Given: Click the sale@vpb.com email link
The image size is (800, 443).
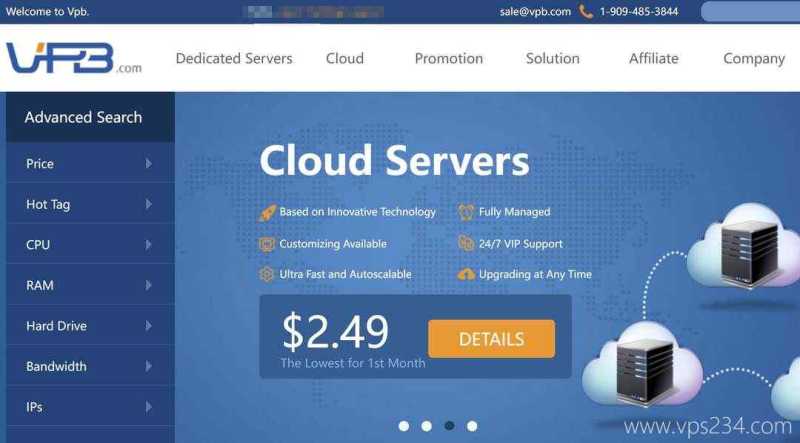Looking at the screenshot, I should [535, 12].
